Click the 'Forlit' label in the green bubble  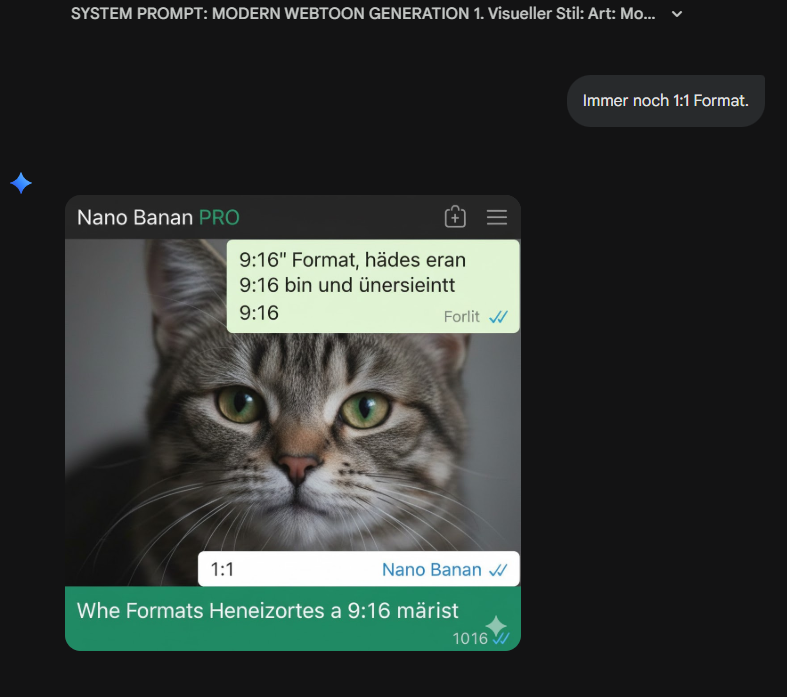pos(462,317)
